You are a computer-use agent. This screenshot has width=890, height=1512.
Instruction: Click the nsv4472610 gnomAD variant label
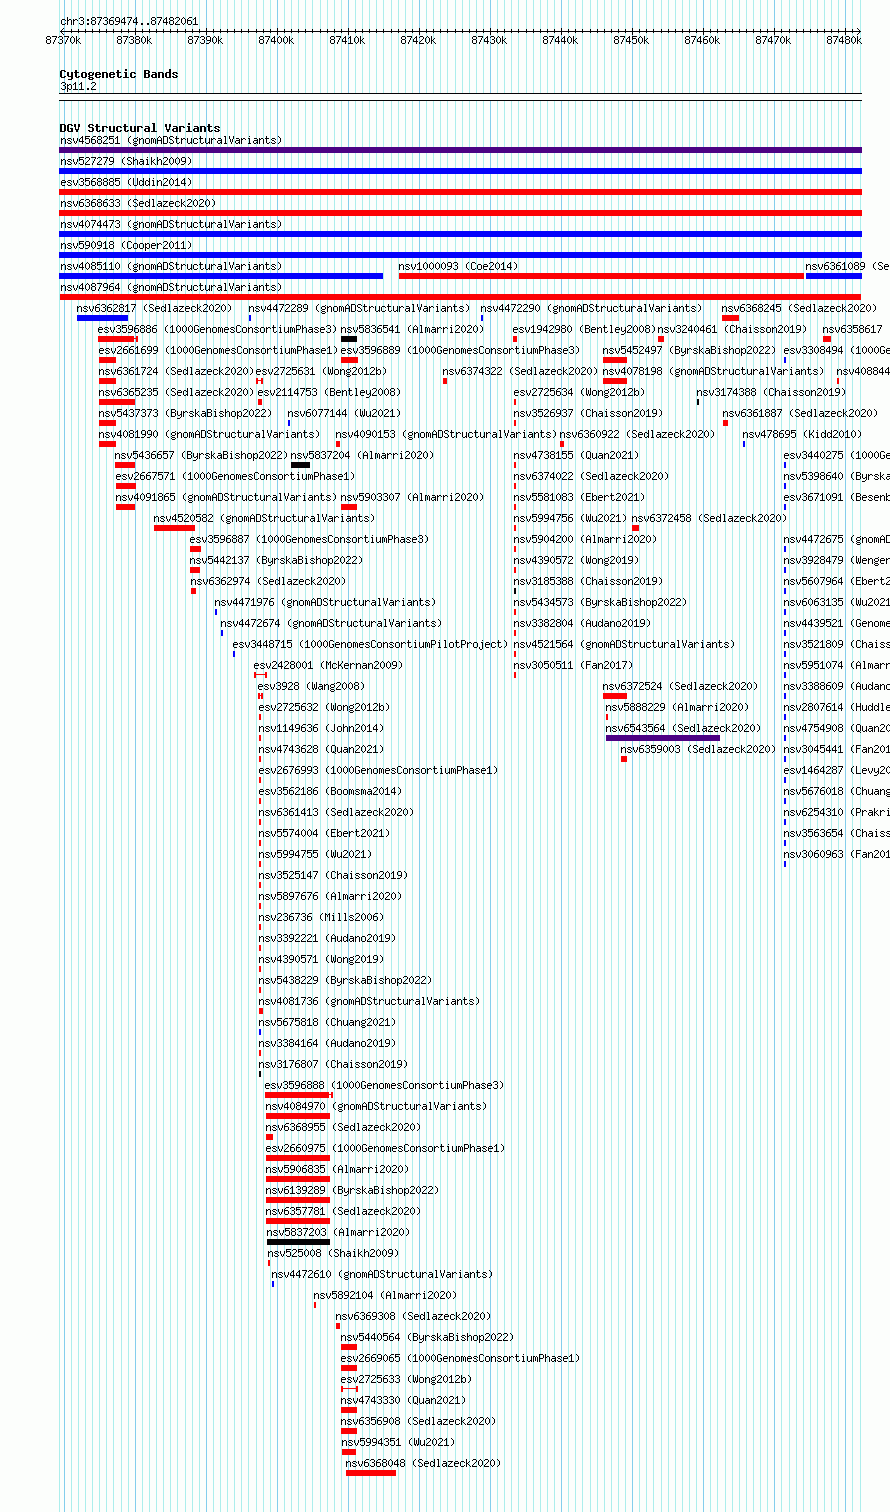[x=382, y=1274]
